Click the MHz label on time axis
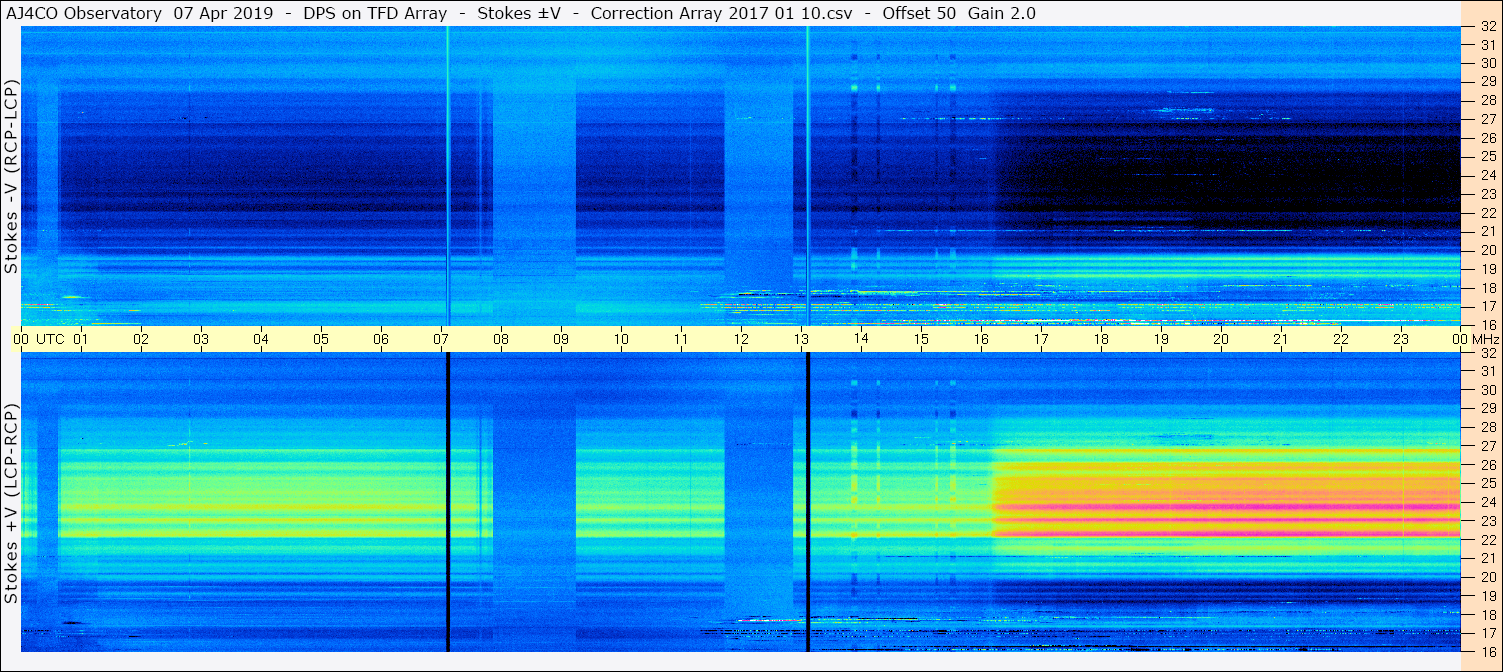 [1484, 339]
